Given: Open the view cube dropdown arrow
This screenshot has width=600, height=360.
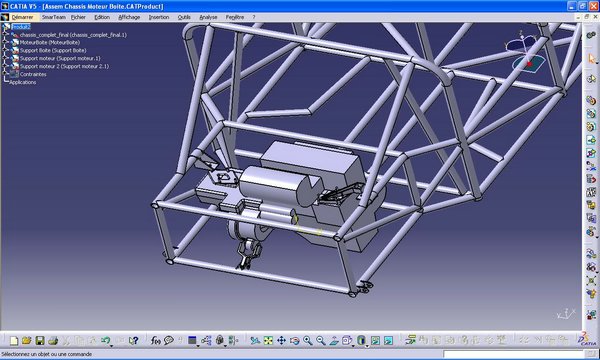Looking at the screenshot, I should click(353, 345).
